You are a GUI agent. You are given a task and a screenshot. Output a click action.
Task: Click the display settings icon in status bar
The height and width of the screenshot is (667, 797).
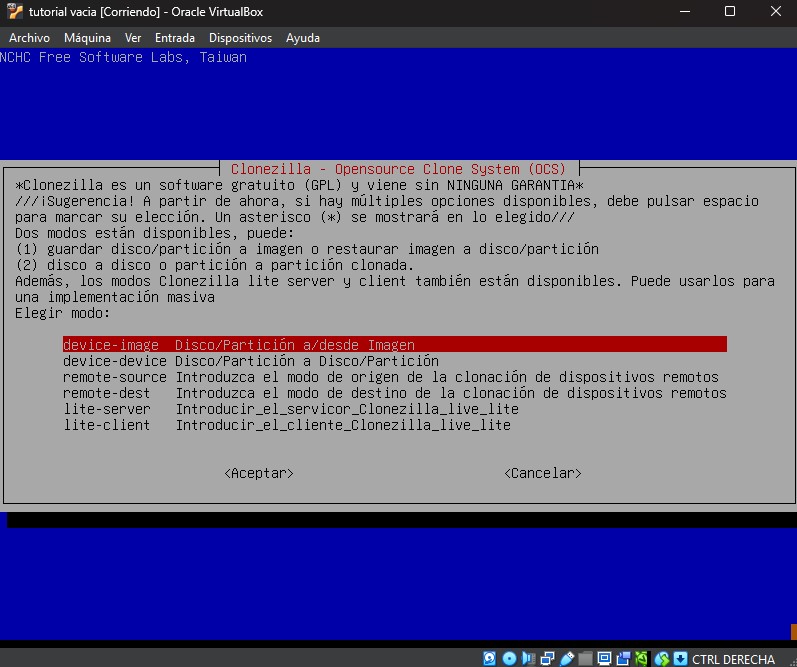click(604, 659)
